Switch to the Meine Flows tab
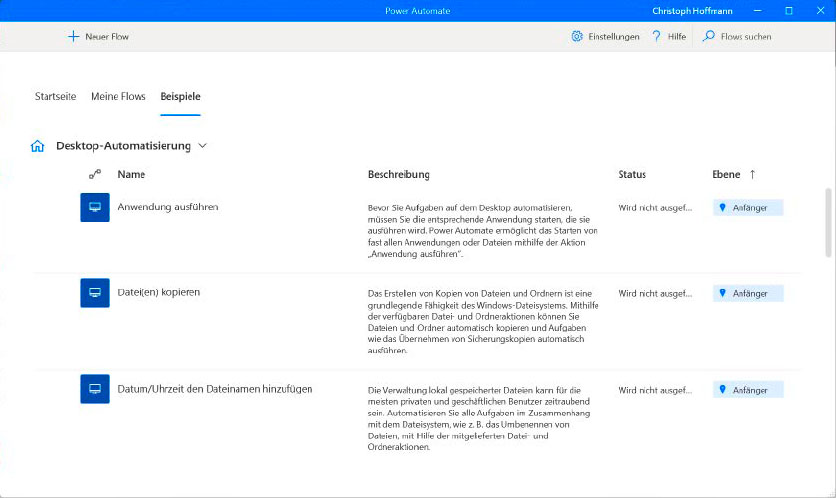 point(118,97)
